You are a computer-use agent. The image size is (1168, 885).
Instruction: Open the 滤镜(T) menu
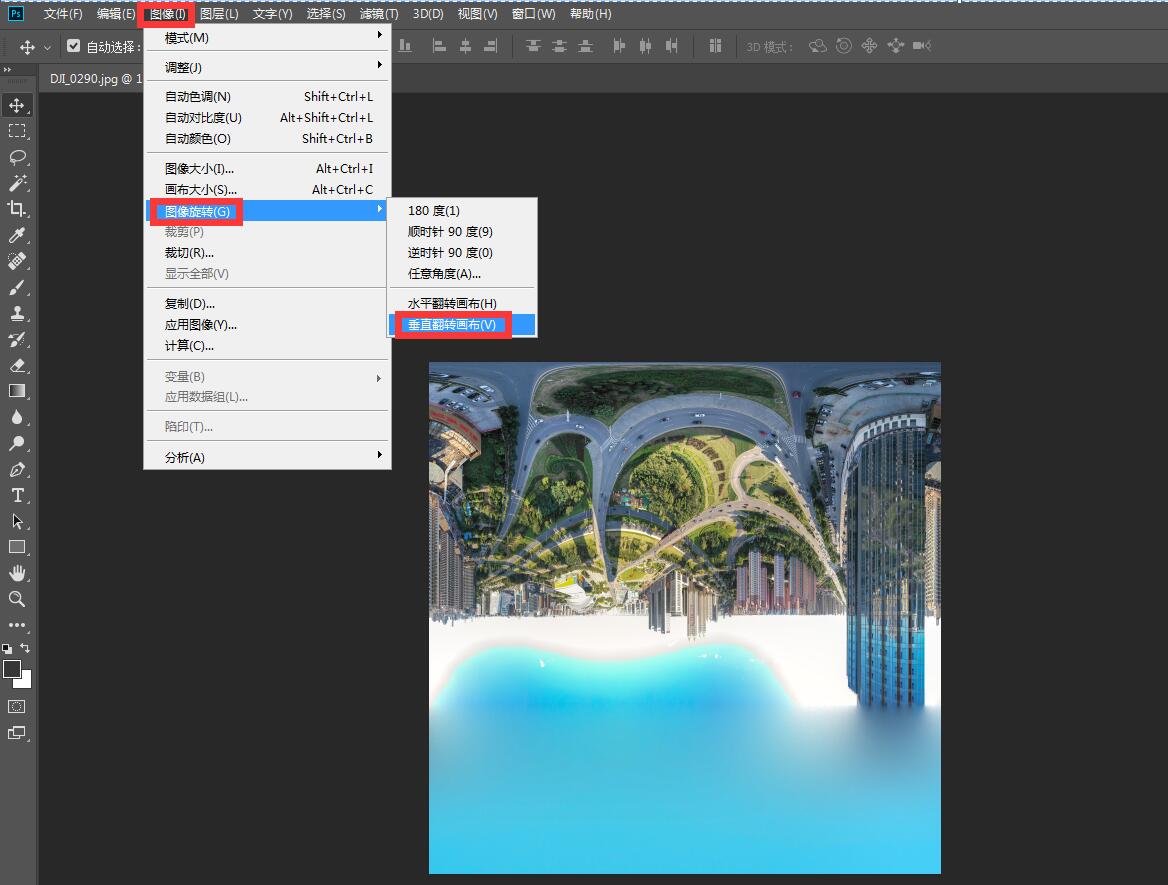click(378, 13)
